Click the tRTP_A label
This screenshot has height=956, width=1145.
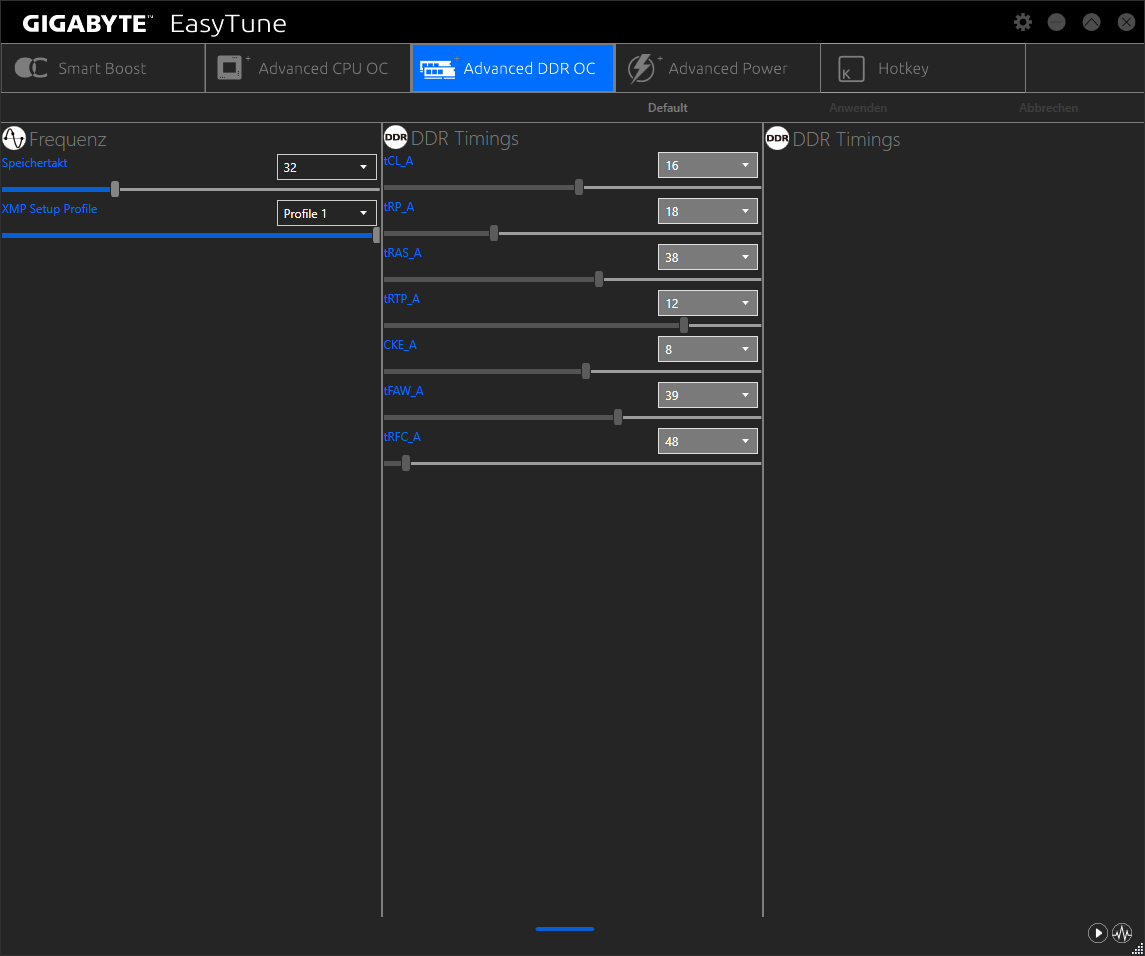coord(402,299)
